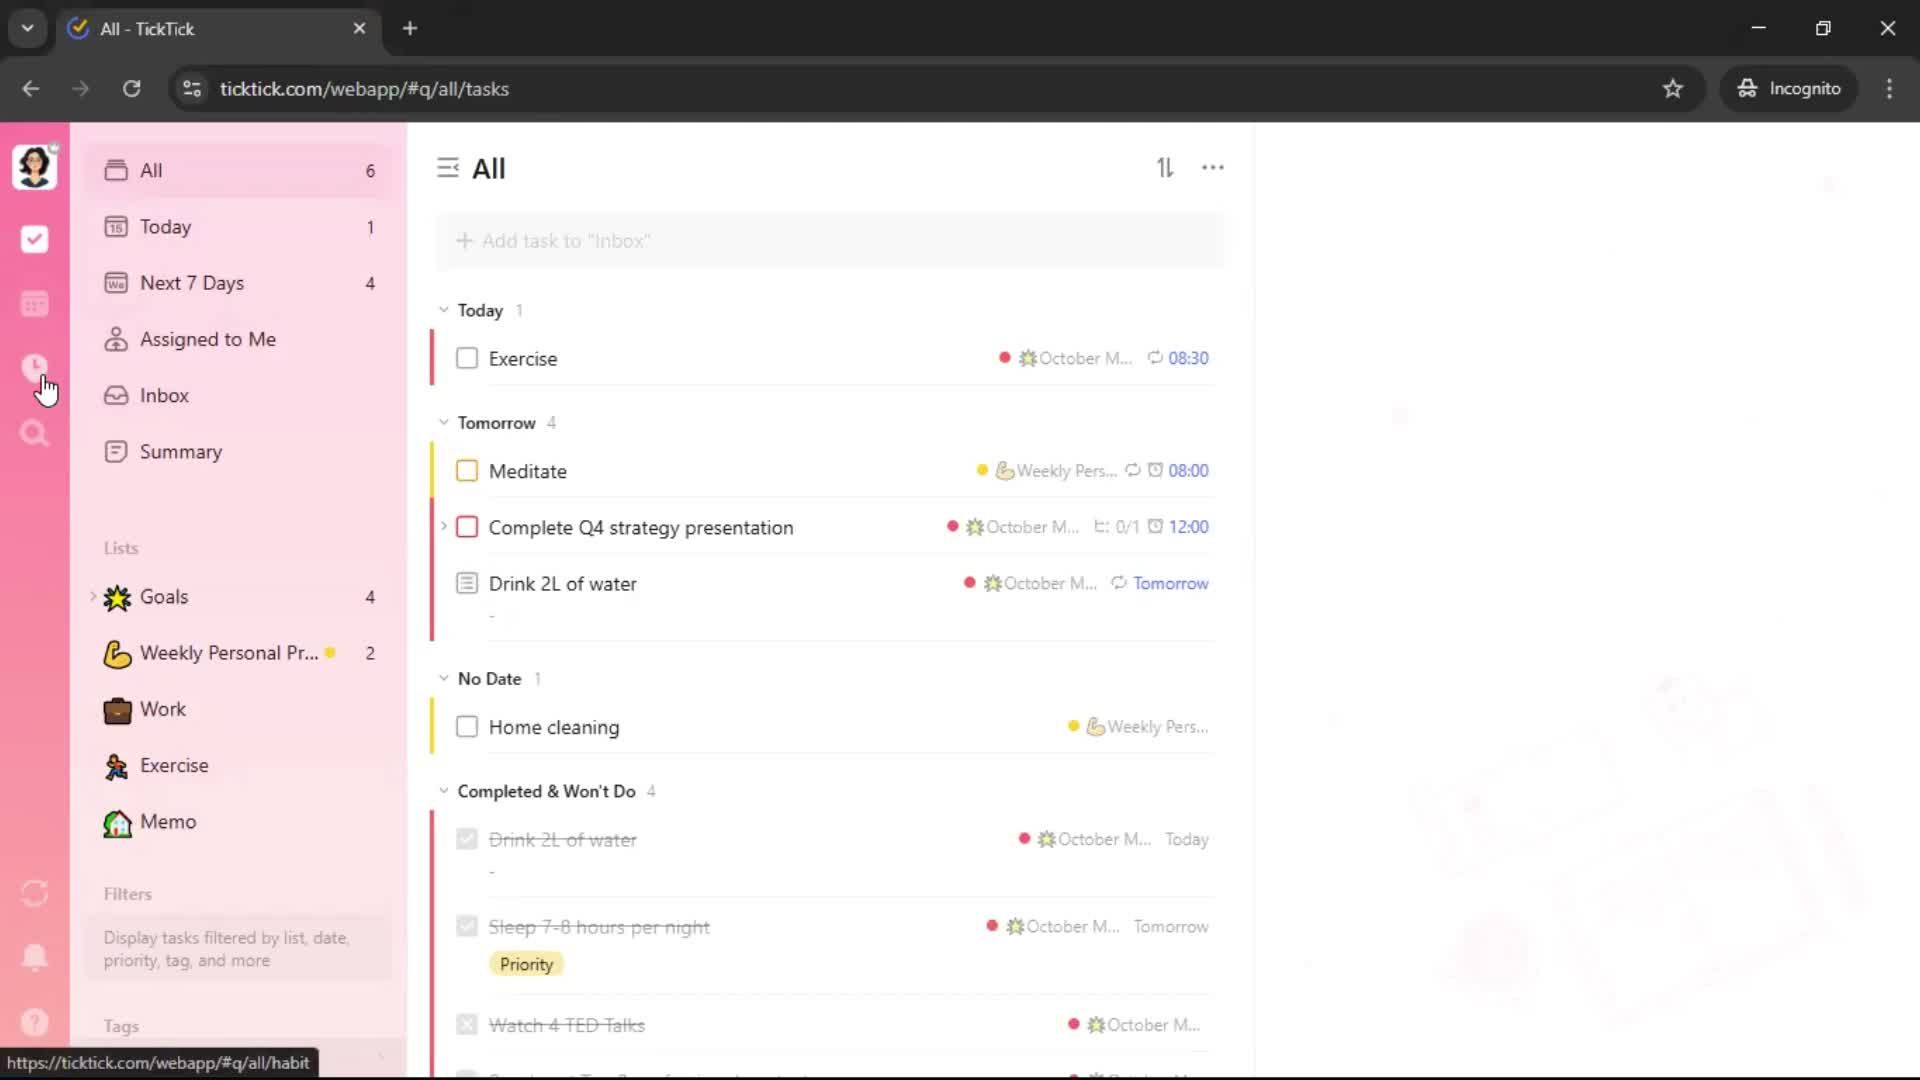Click the yellow Priority tag label
1920x1080 pixels.
coord(526,964)
